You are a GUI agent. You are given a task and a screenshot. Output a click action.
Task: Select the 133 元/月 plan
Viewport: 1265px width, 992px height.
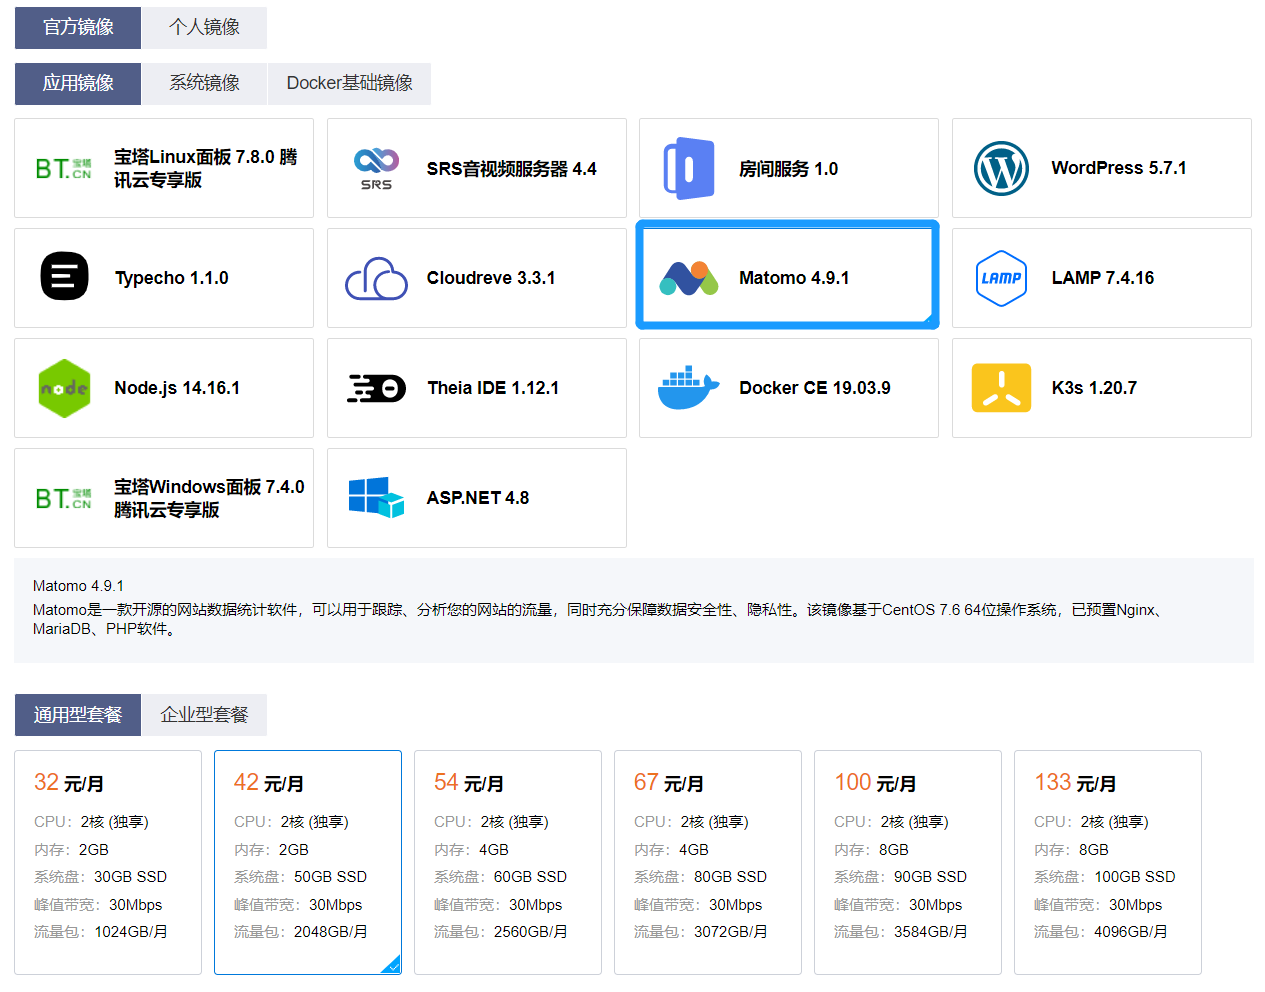1107,862
